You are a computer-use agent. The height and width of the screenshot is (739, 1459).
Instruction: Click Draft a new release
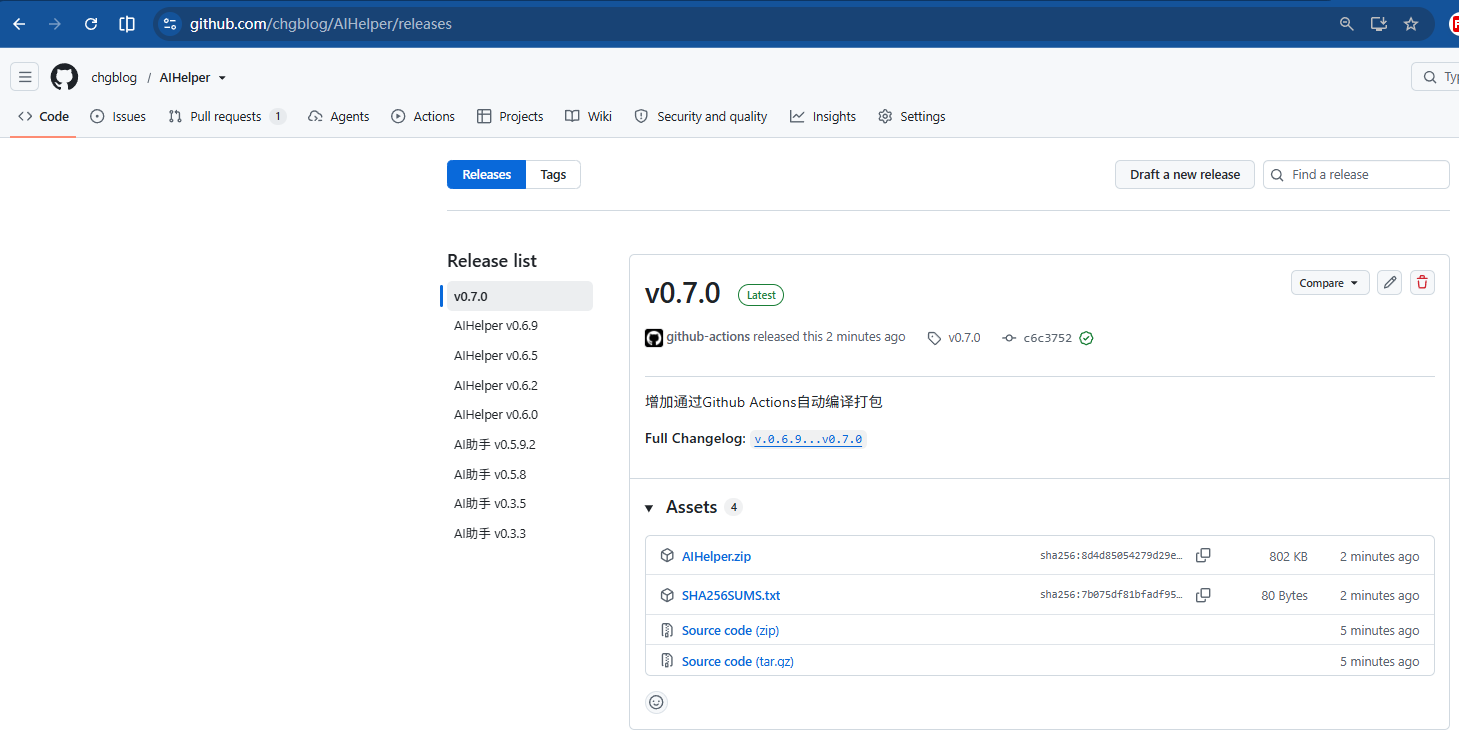[x=1185, y=175]
